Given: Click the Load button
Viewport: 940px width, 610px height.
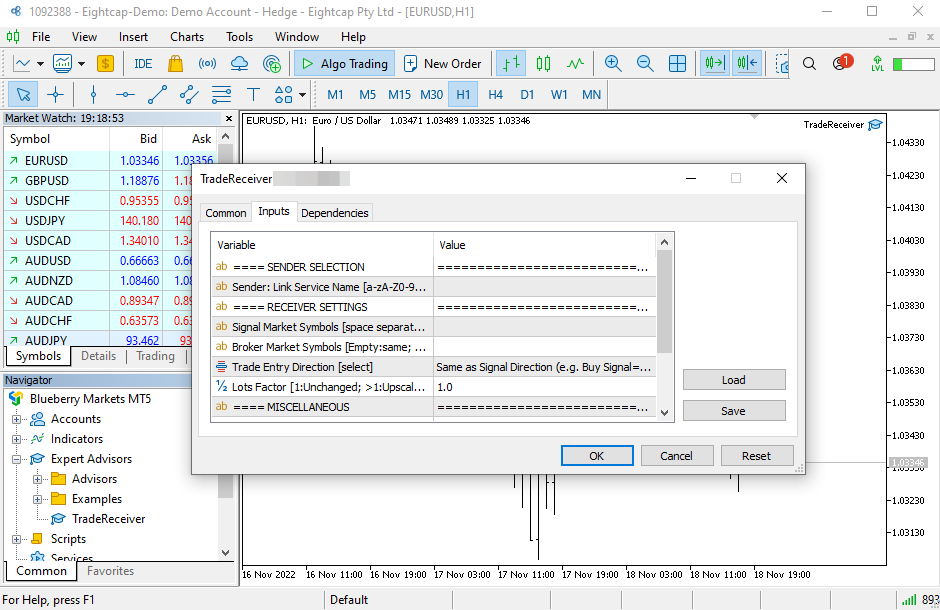Looking at the screenshot, I should [733, 380].
